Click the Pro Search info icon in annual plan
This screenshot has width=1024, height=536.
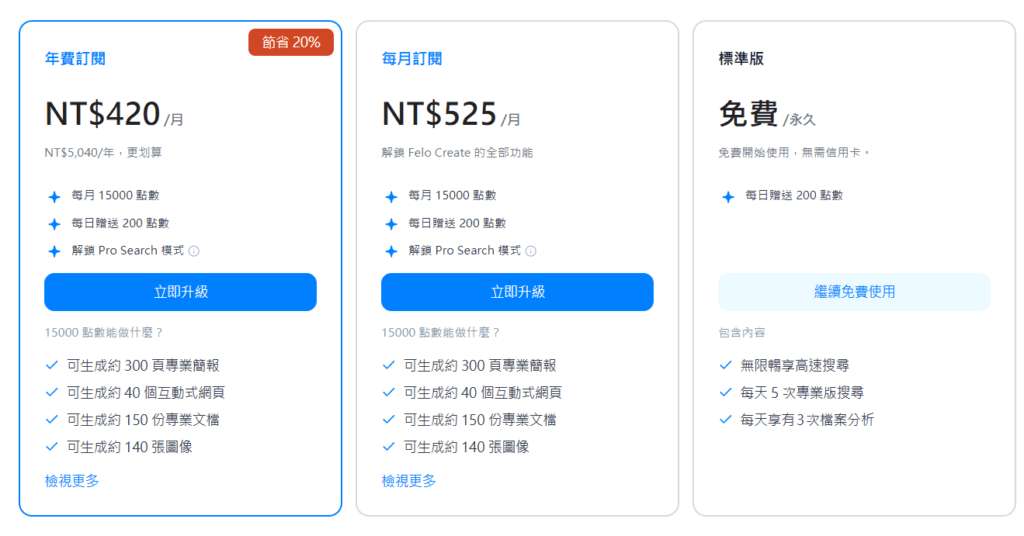click(x=194, y=251)
